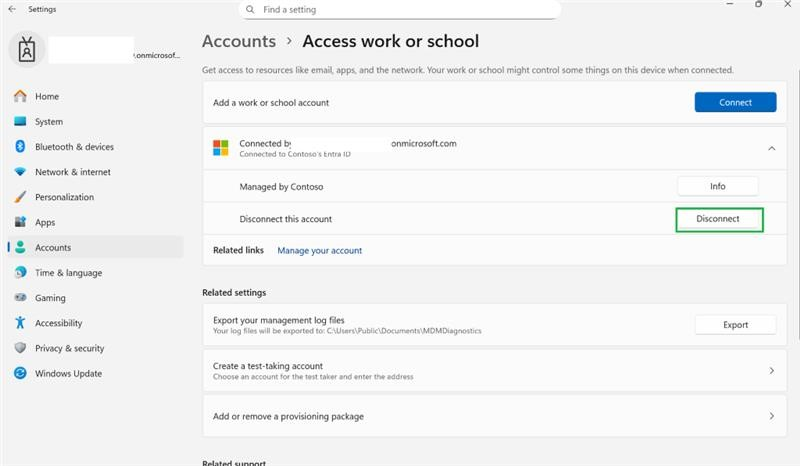Click the Create a test-taking account text

coord(268,366)
